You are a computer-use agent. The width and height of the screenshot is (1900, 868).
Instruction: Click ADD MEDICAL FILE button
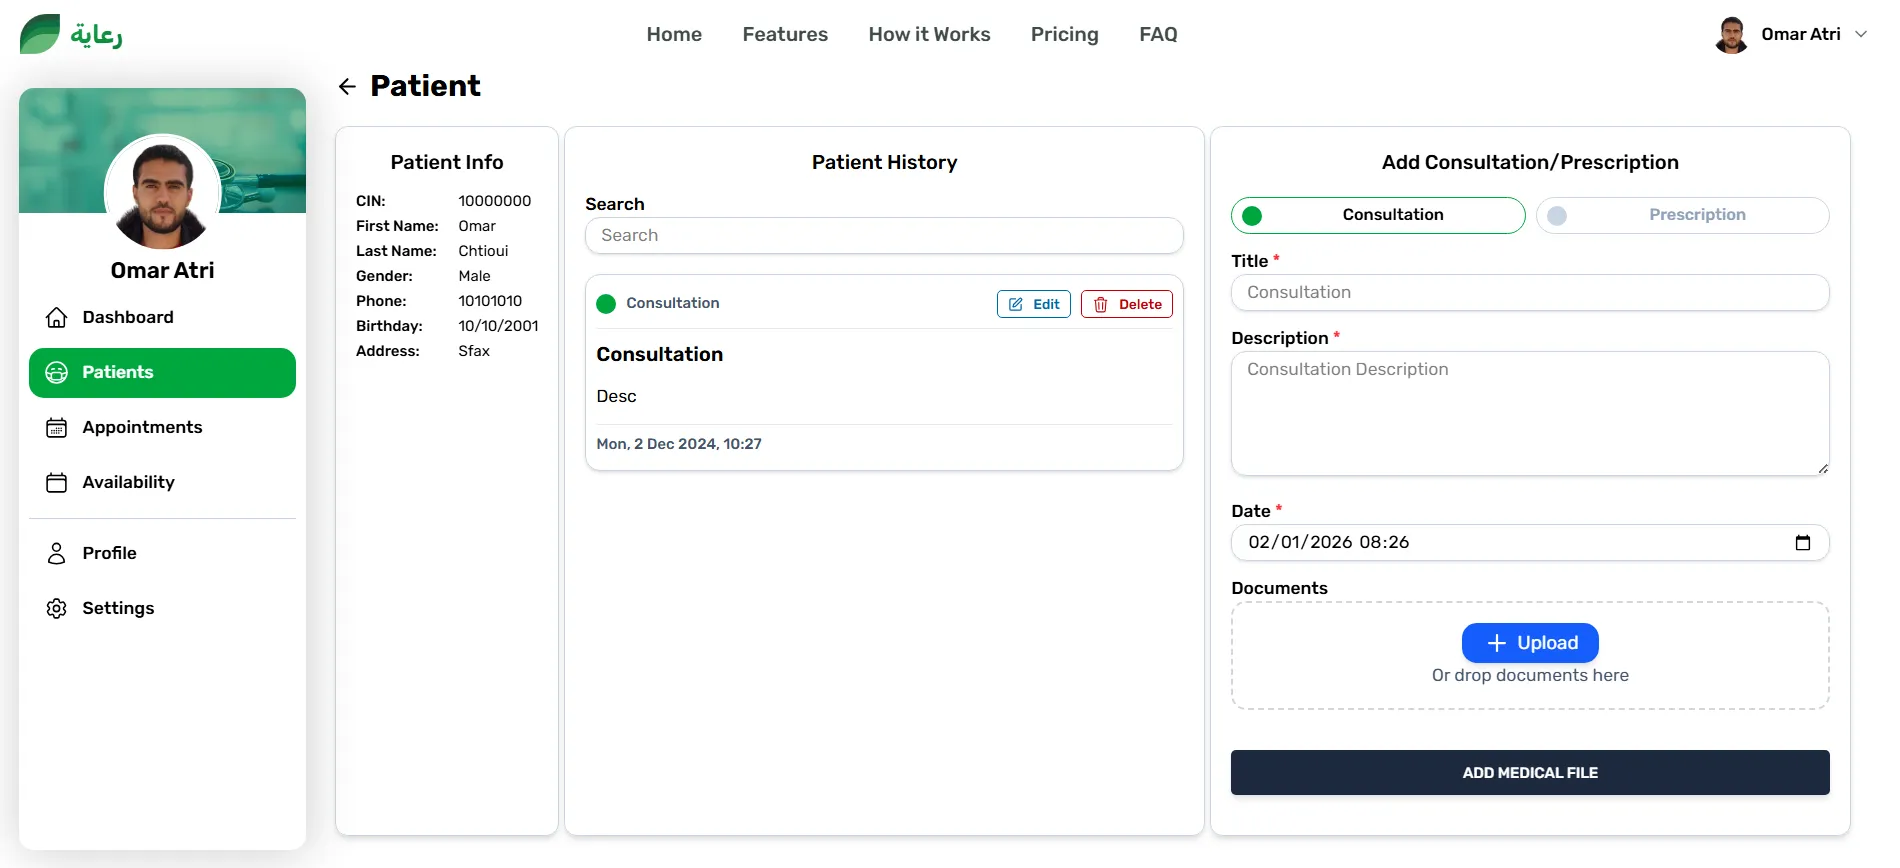1530,773
